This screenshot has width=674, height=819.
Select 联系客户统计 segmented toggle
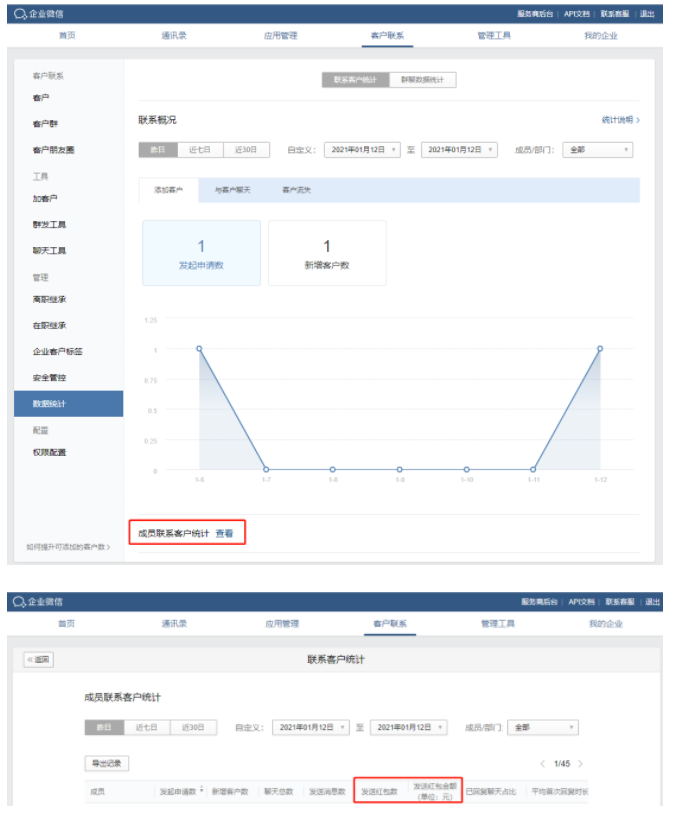click(x=355, y=80)
